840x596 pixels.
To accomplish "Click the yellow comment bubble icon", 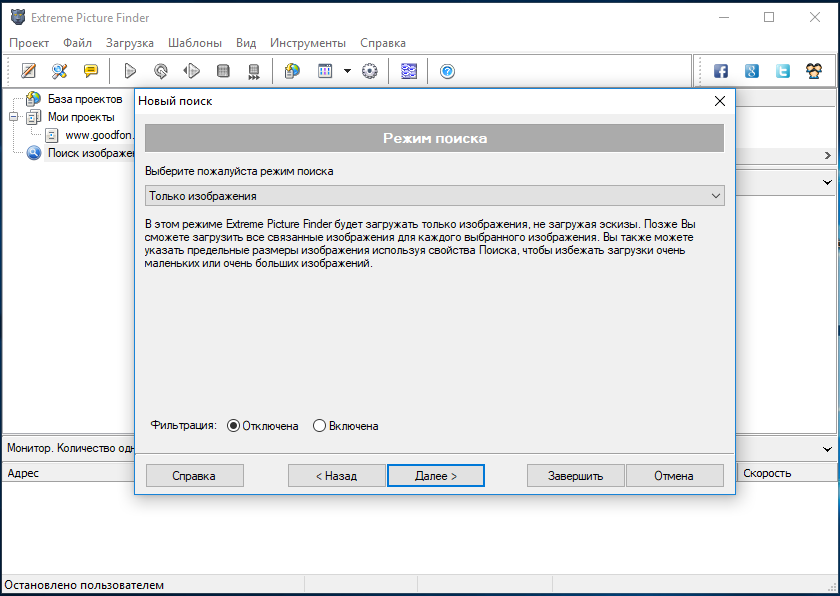I will (91, 71).
